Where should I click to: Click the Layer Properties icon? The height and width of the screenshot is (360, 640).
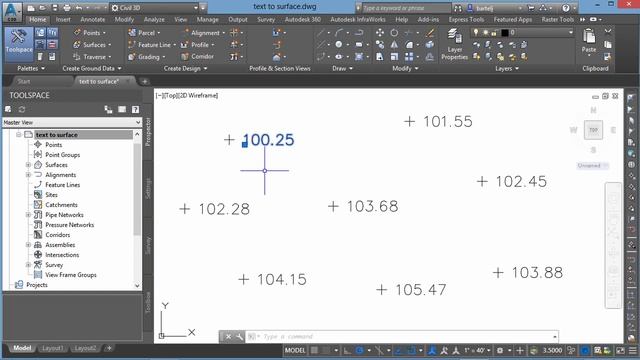tap(454, 36)
